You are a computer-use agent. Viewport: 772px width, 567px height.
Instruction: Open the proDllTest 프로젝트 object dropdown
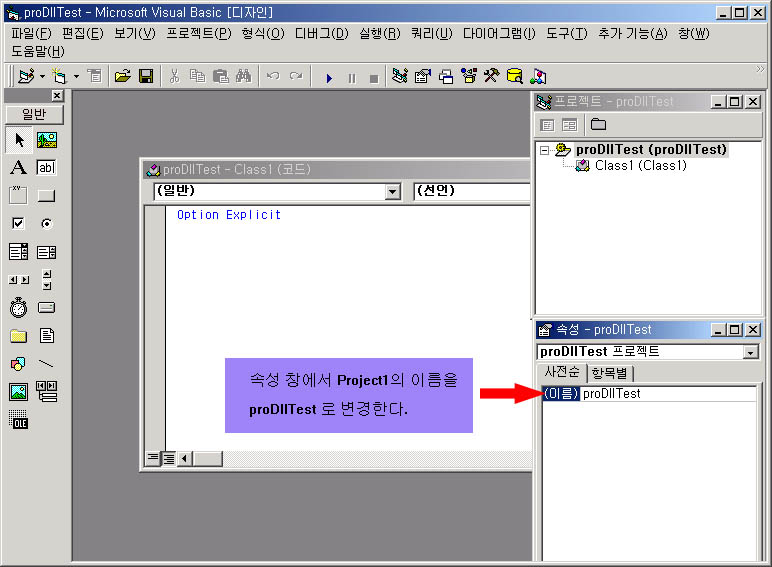pos(750,352)
